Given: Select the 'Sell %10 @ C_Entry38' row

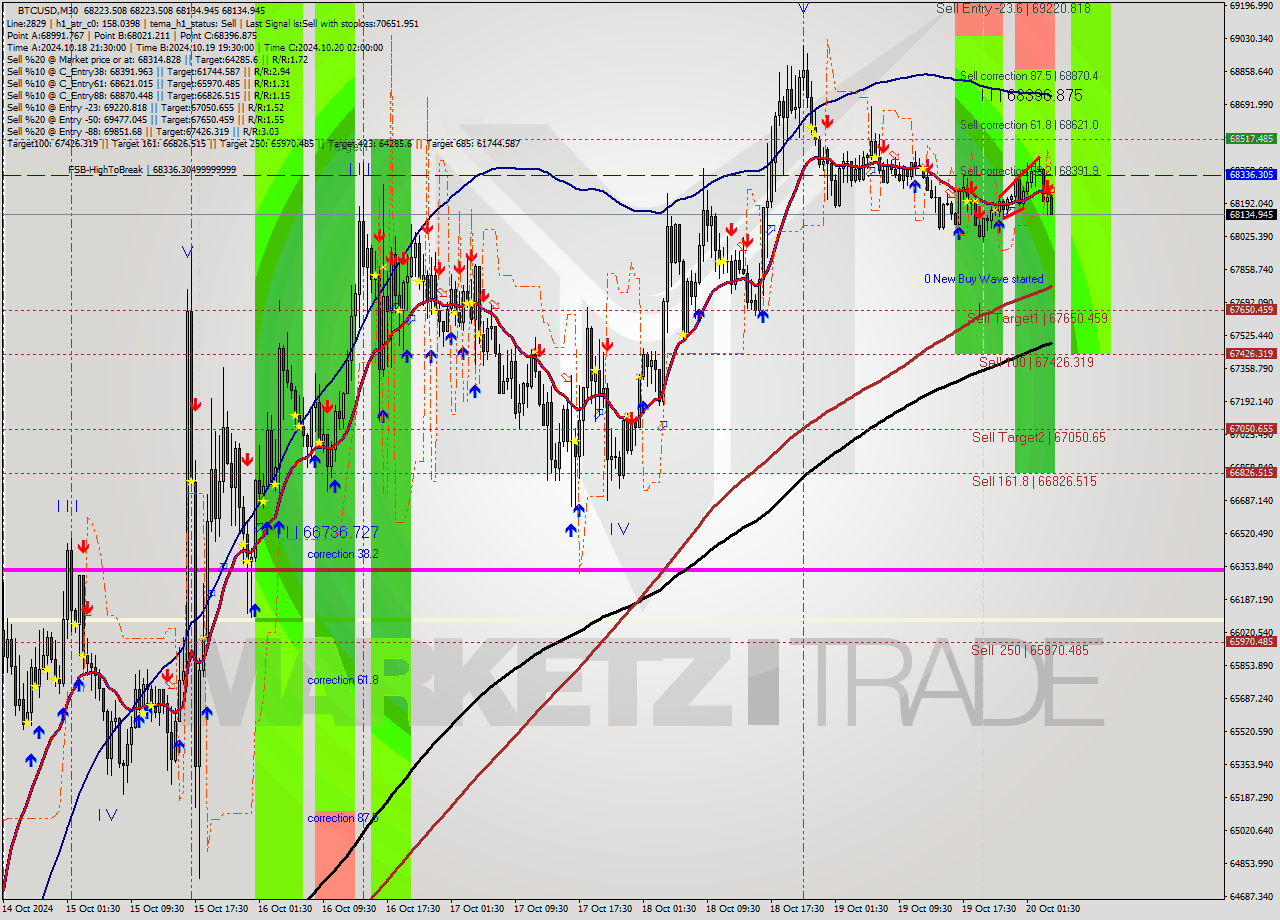Looking at the screenshot, I should 148,71.
